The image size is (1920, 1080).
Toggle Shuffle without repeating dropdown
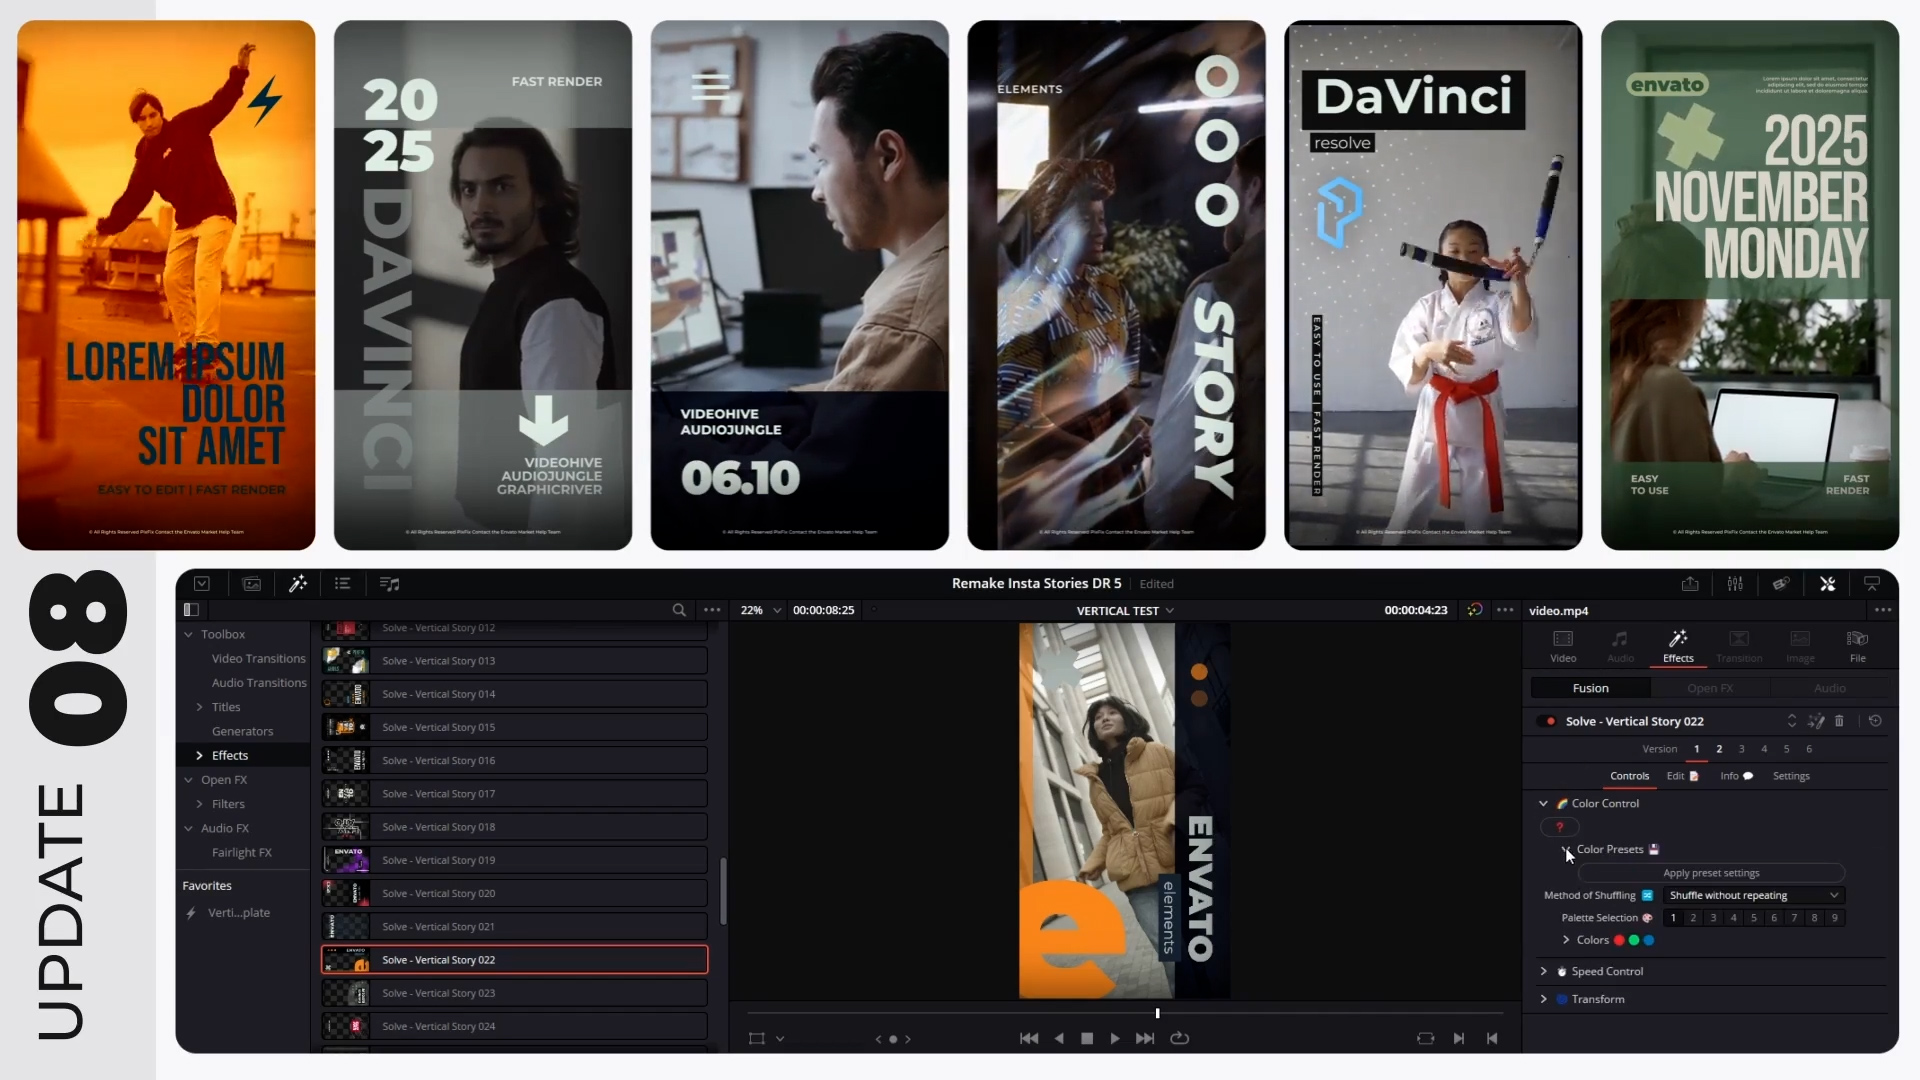(x=1832, y=895)
